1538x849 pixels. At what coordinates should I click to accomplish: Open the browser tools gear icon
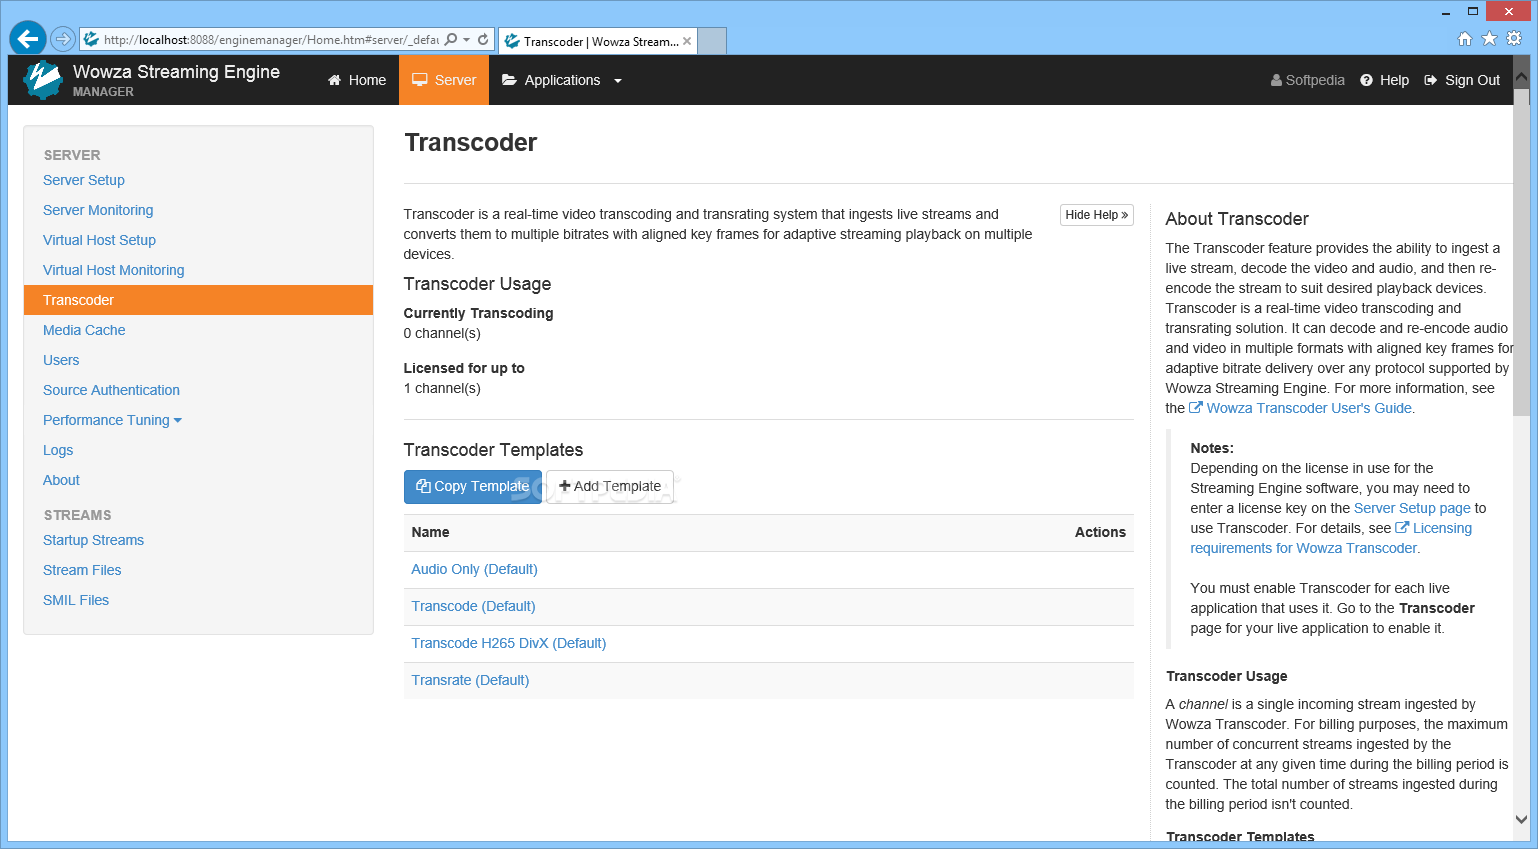(1514, 39)
